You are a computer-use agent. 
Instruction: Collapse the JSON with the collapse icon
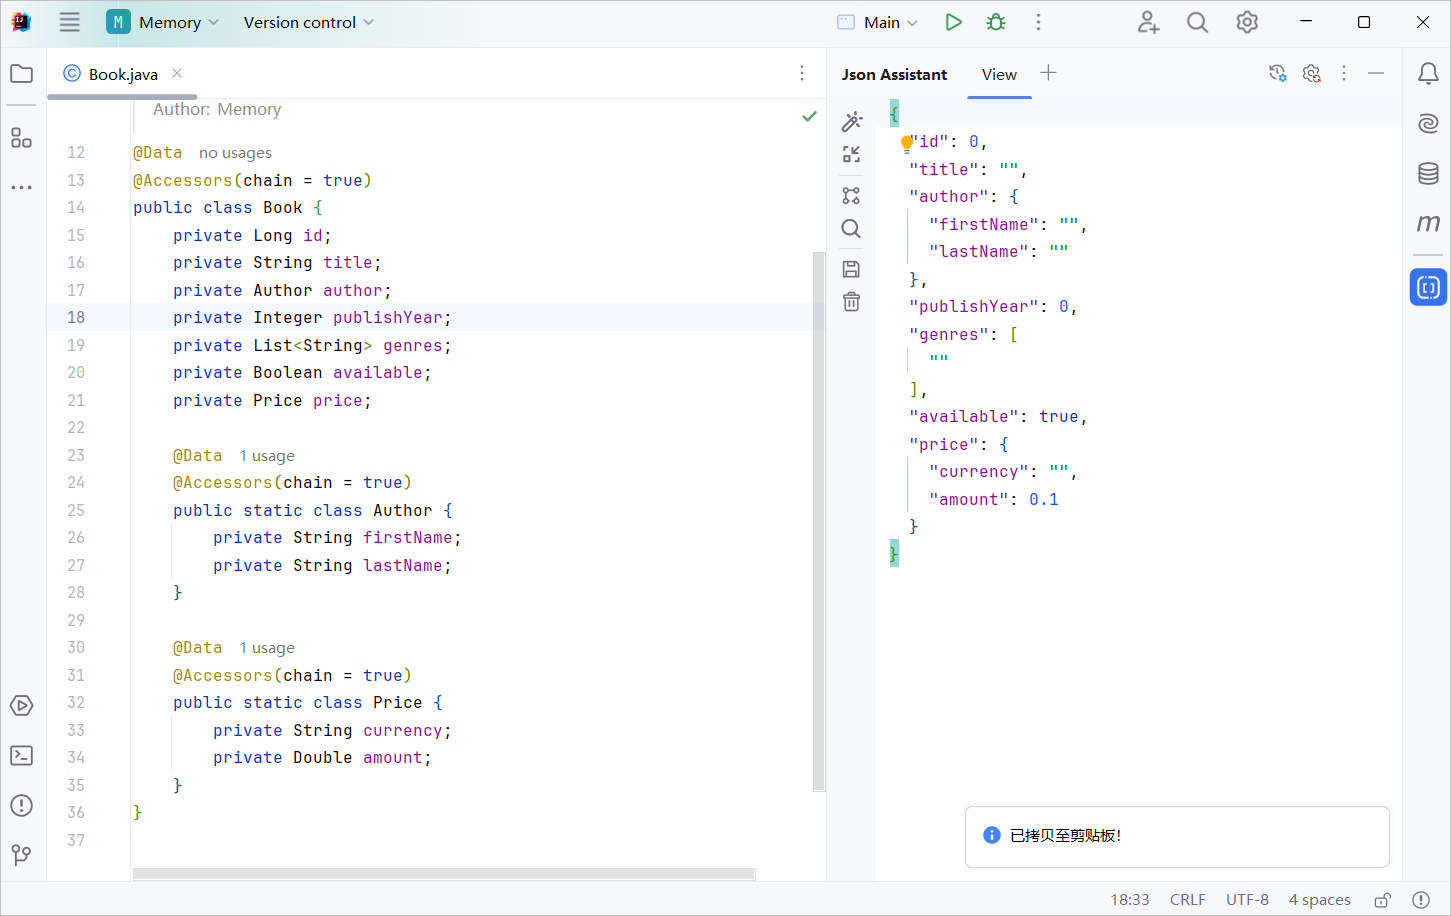(x=851, y=155)
